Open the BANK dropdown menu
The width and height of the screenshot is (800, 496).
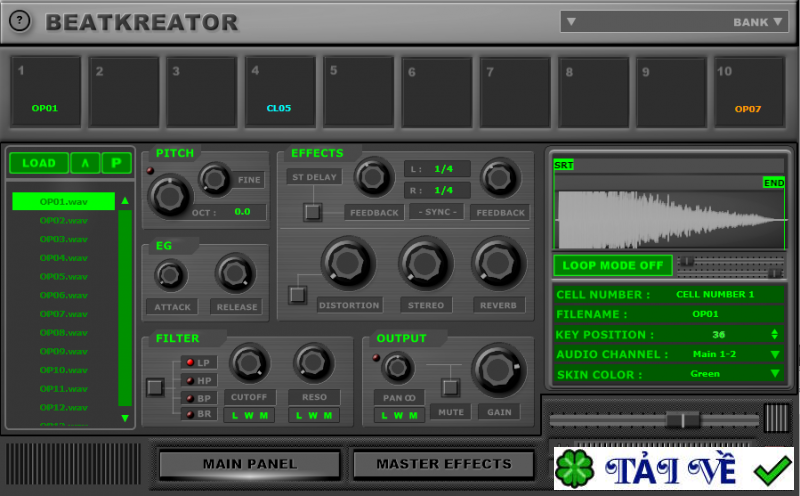[758, 22]
